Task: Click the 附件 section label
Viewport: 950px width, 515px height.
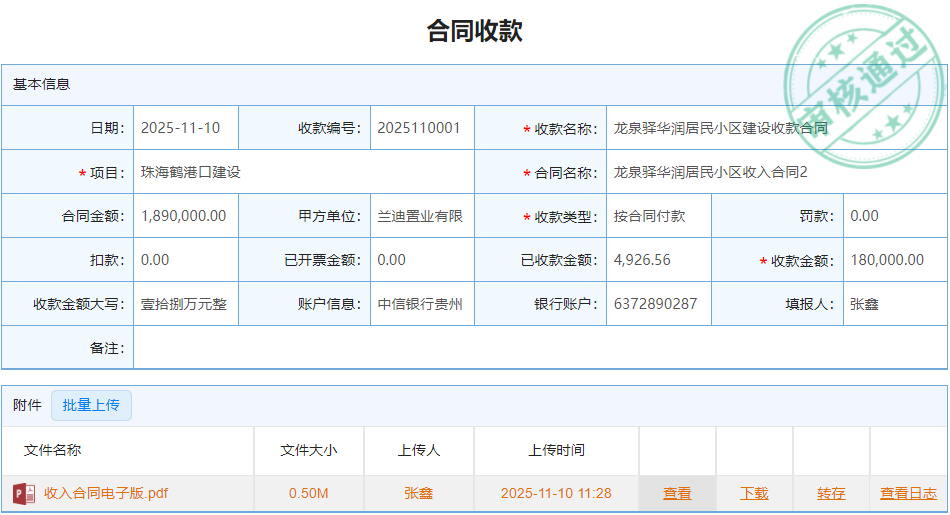Action: coord(27,406)
